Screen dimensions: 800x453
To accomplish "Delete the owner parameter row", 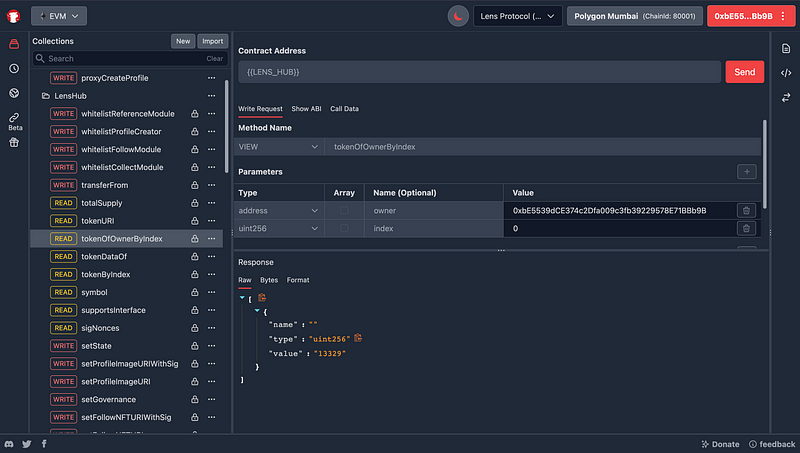I will tap(745, 210).
